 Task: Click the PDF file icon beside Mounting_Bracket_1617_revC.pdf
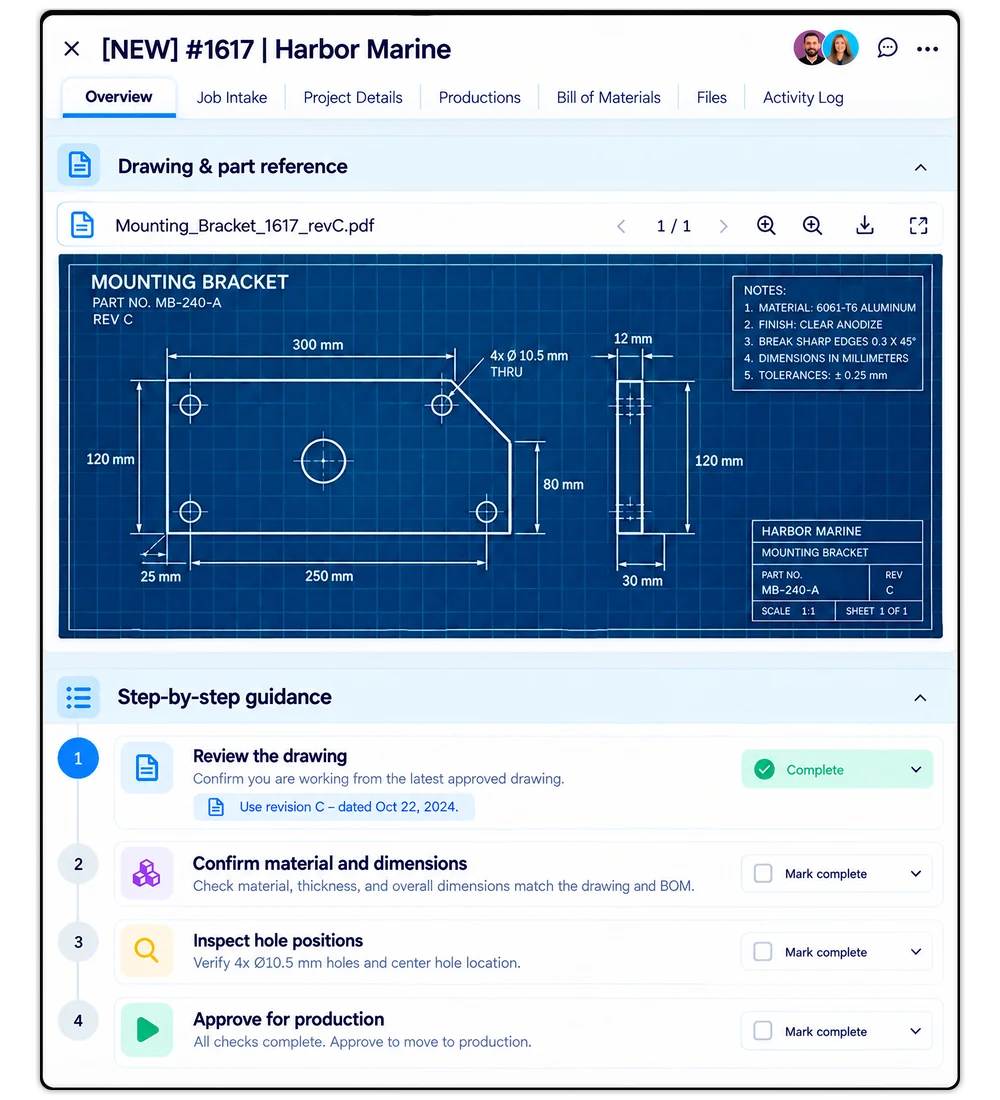[x=82, y=225]
